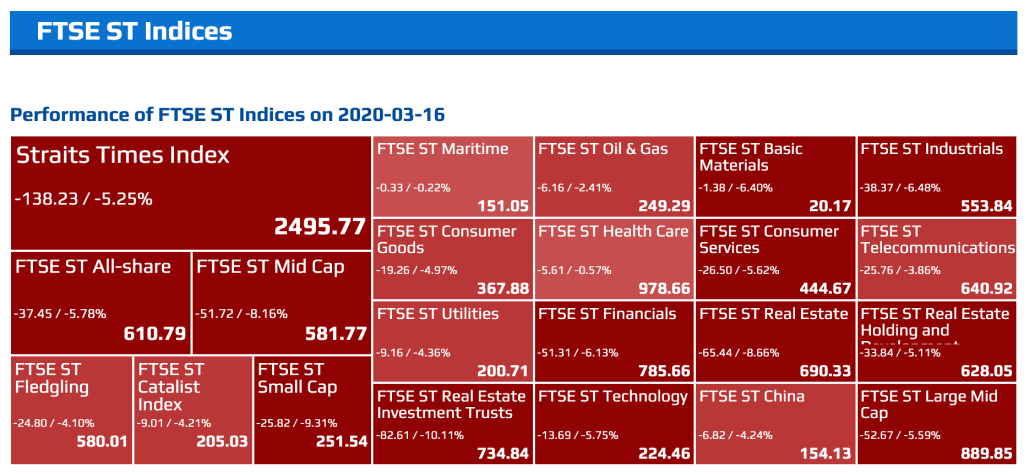Select the FTSE ST Utilities tile
The height and width of the screenshot is (473, 1024).
452,341
